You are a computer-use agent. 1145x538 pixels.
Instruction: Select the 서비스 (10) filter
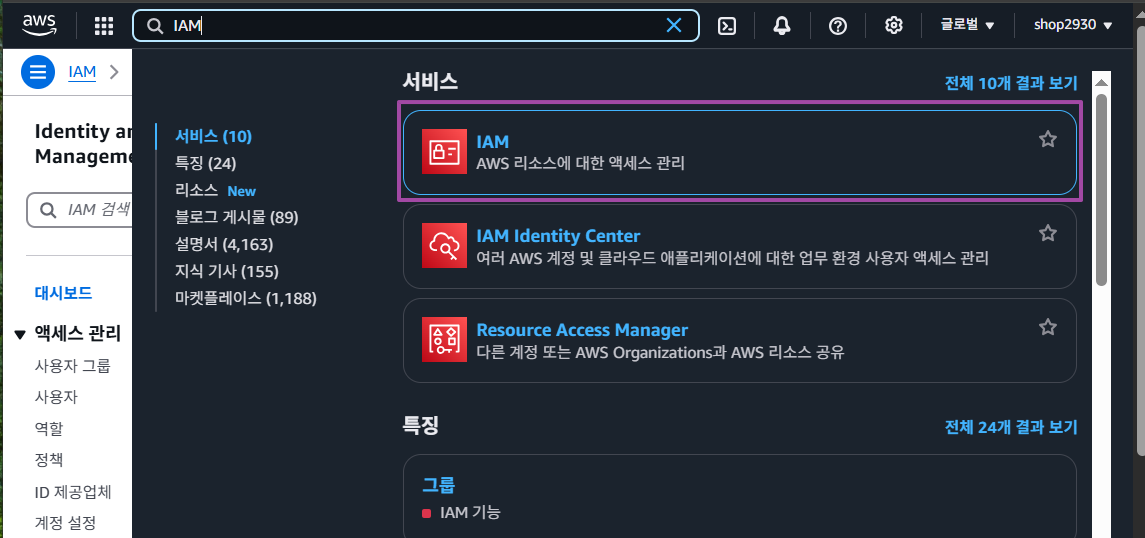[213, 136]
